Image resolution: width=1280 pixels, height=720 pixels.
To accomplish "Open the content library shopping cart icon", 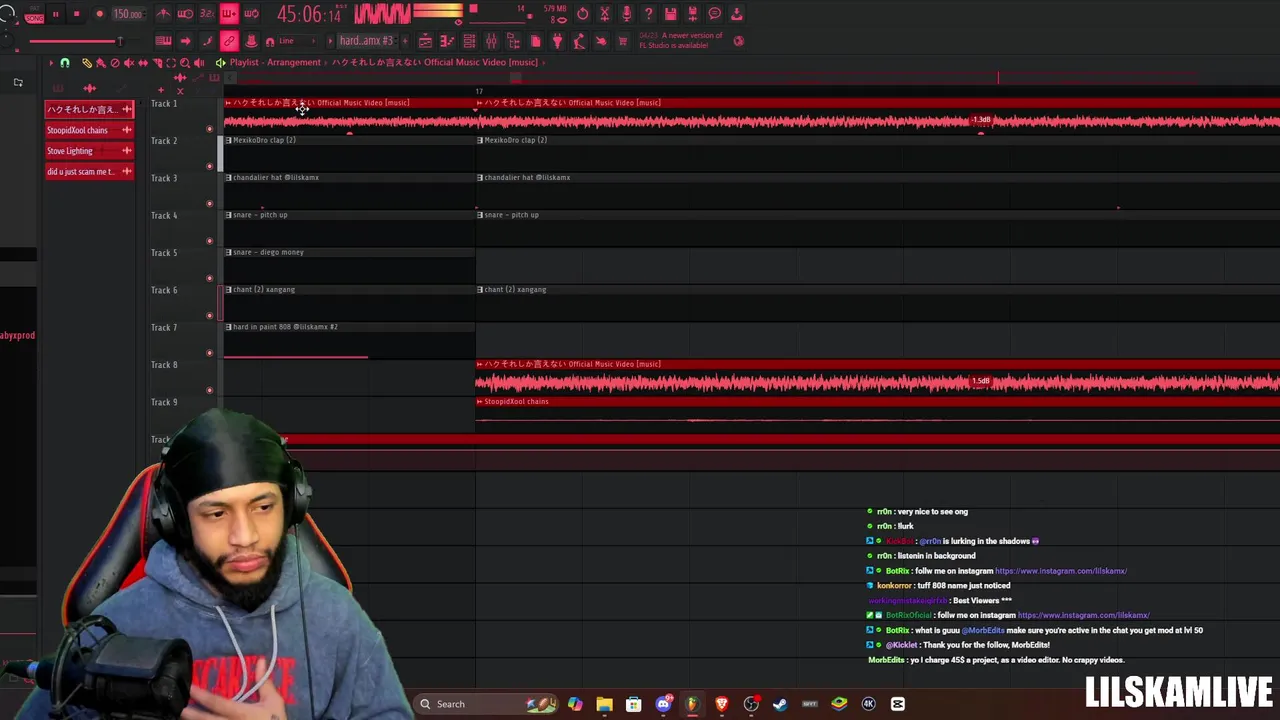I will click(623, 41).
